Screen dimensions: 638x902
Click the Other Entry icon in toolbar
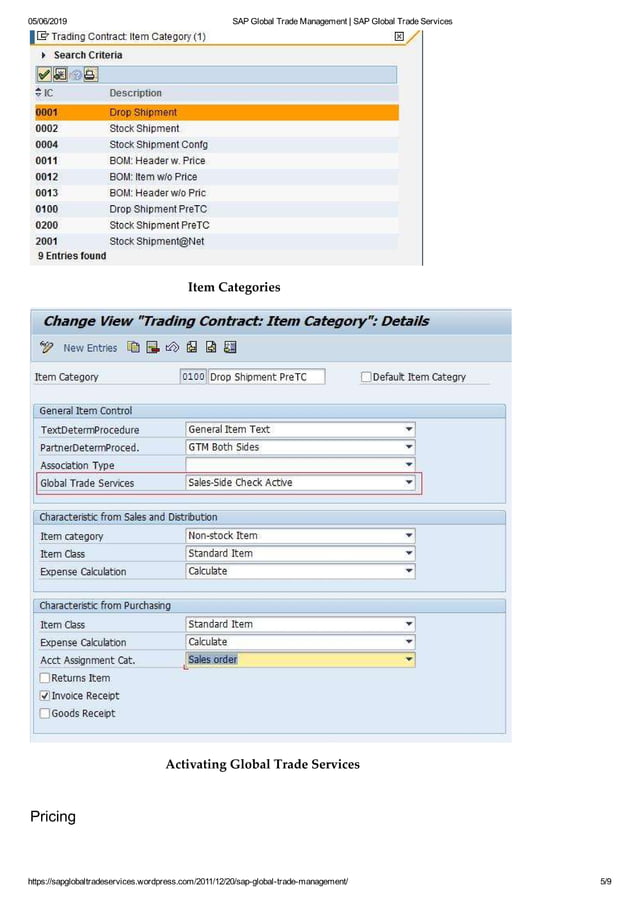230,347
